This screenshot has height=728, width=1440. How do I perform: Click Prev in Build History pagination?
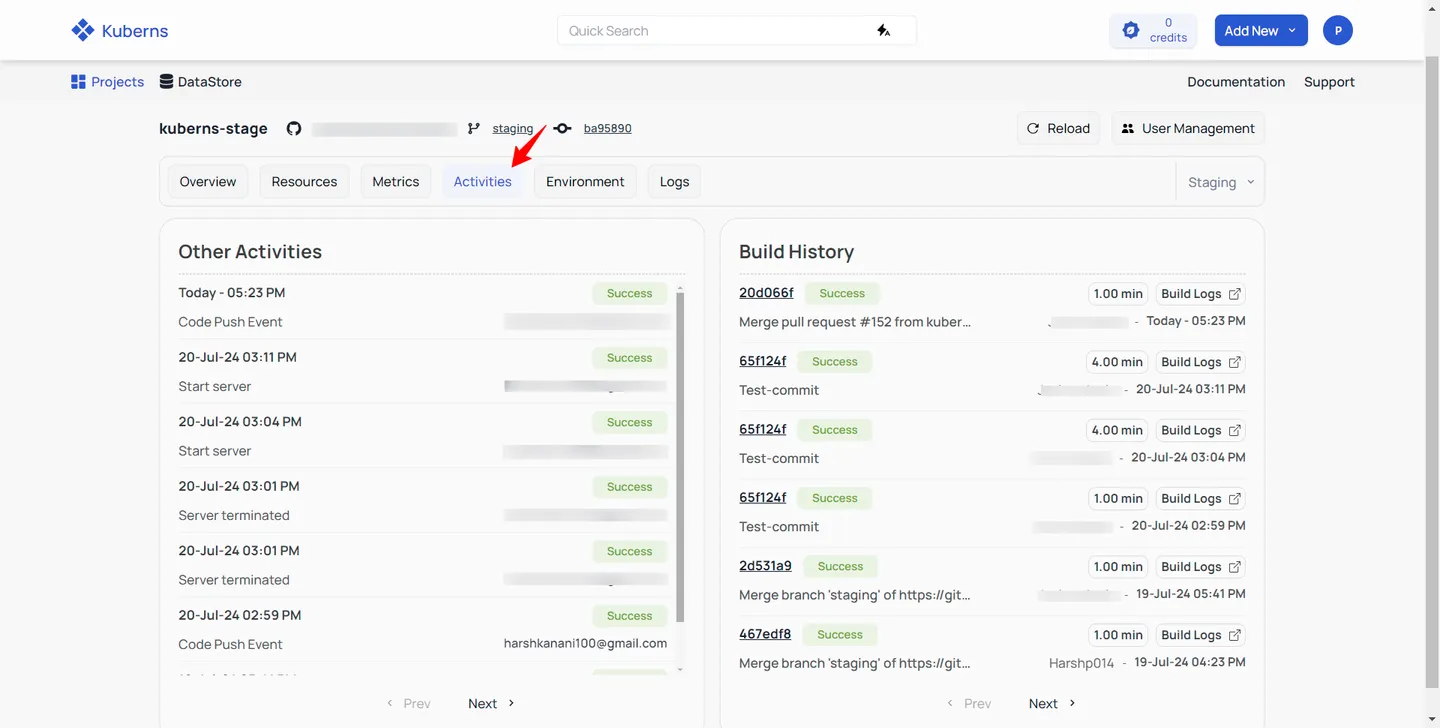[x=969, y=703]
